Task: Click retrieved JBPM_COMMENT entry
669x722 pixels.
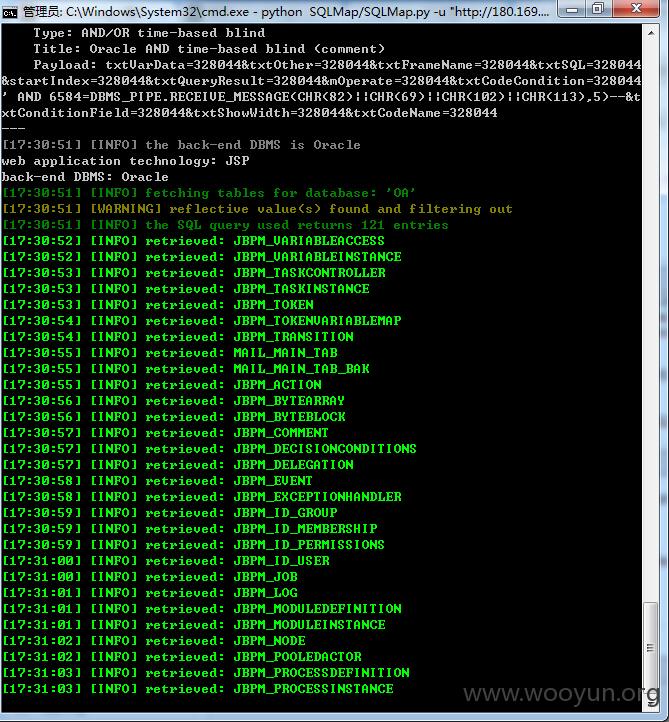Action: [166, 433]
